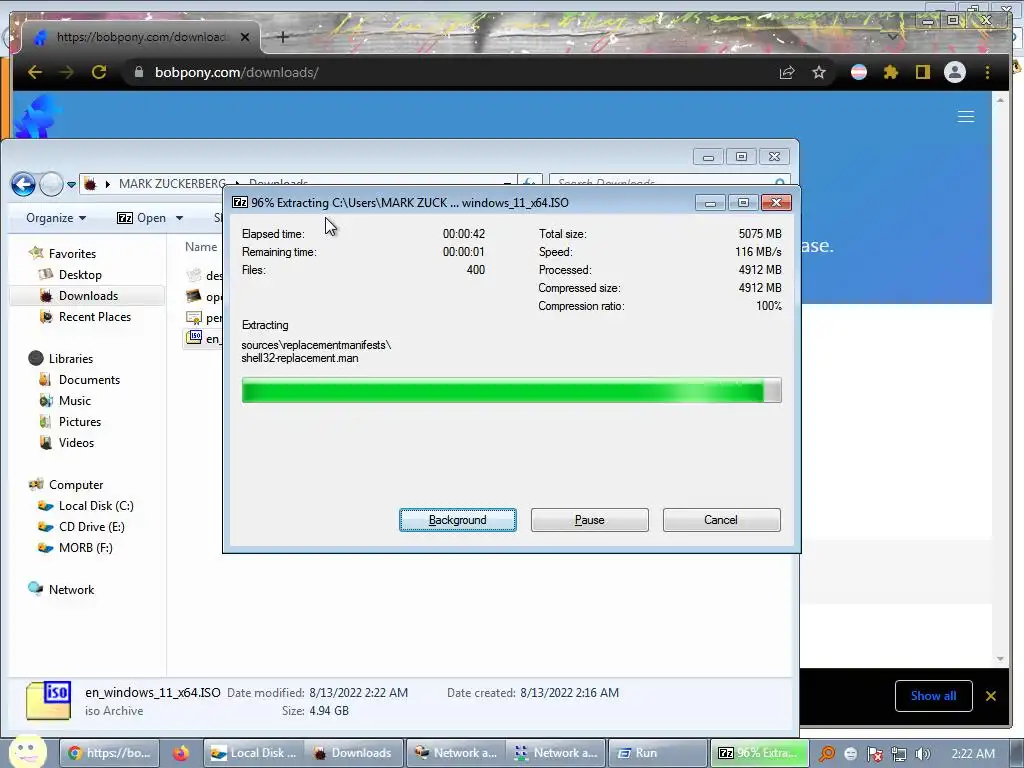The width and height of the screenshot is (1024, 768).
Task: Open the network tray icon
Action: point(899,754)
